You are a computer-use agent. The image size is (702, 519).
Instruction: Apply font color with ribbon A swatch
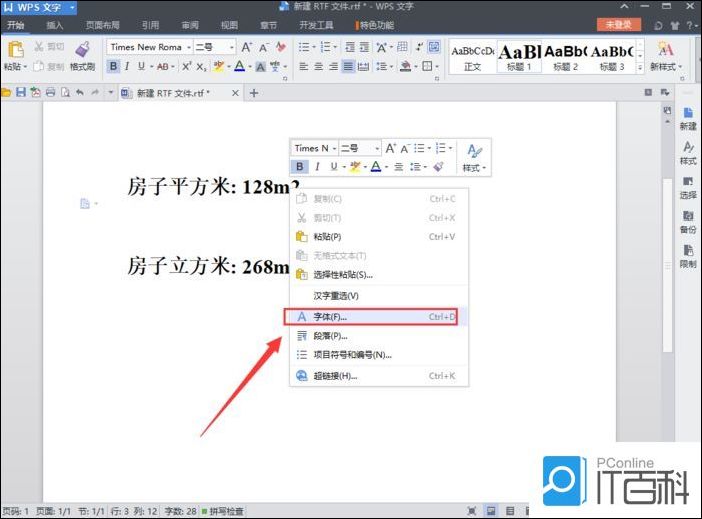click(240, 66)
